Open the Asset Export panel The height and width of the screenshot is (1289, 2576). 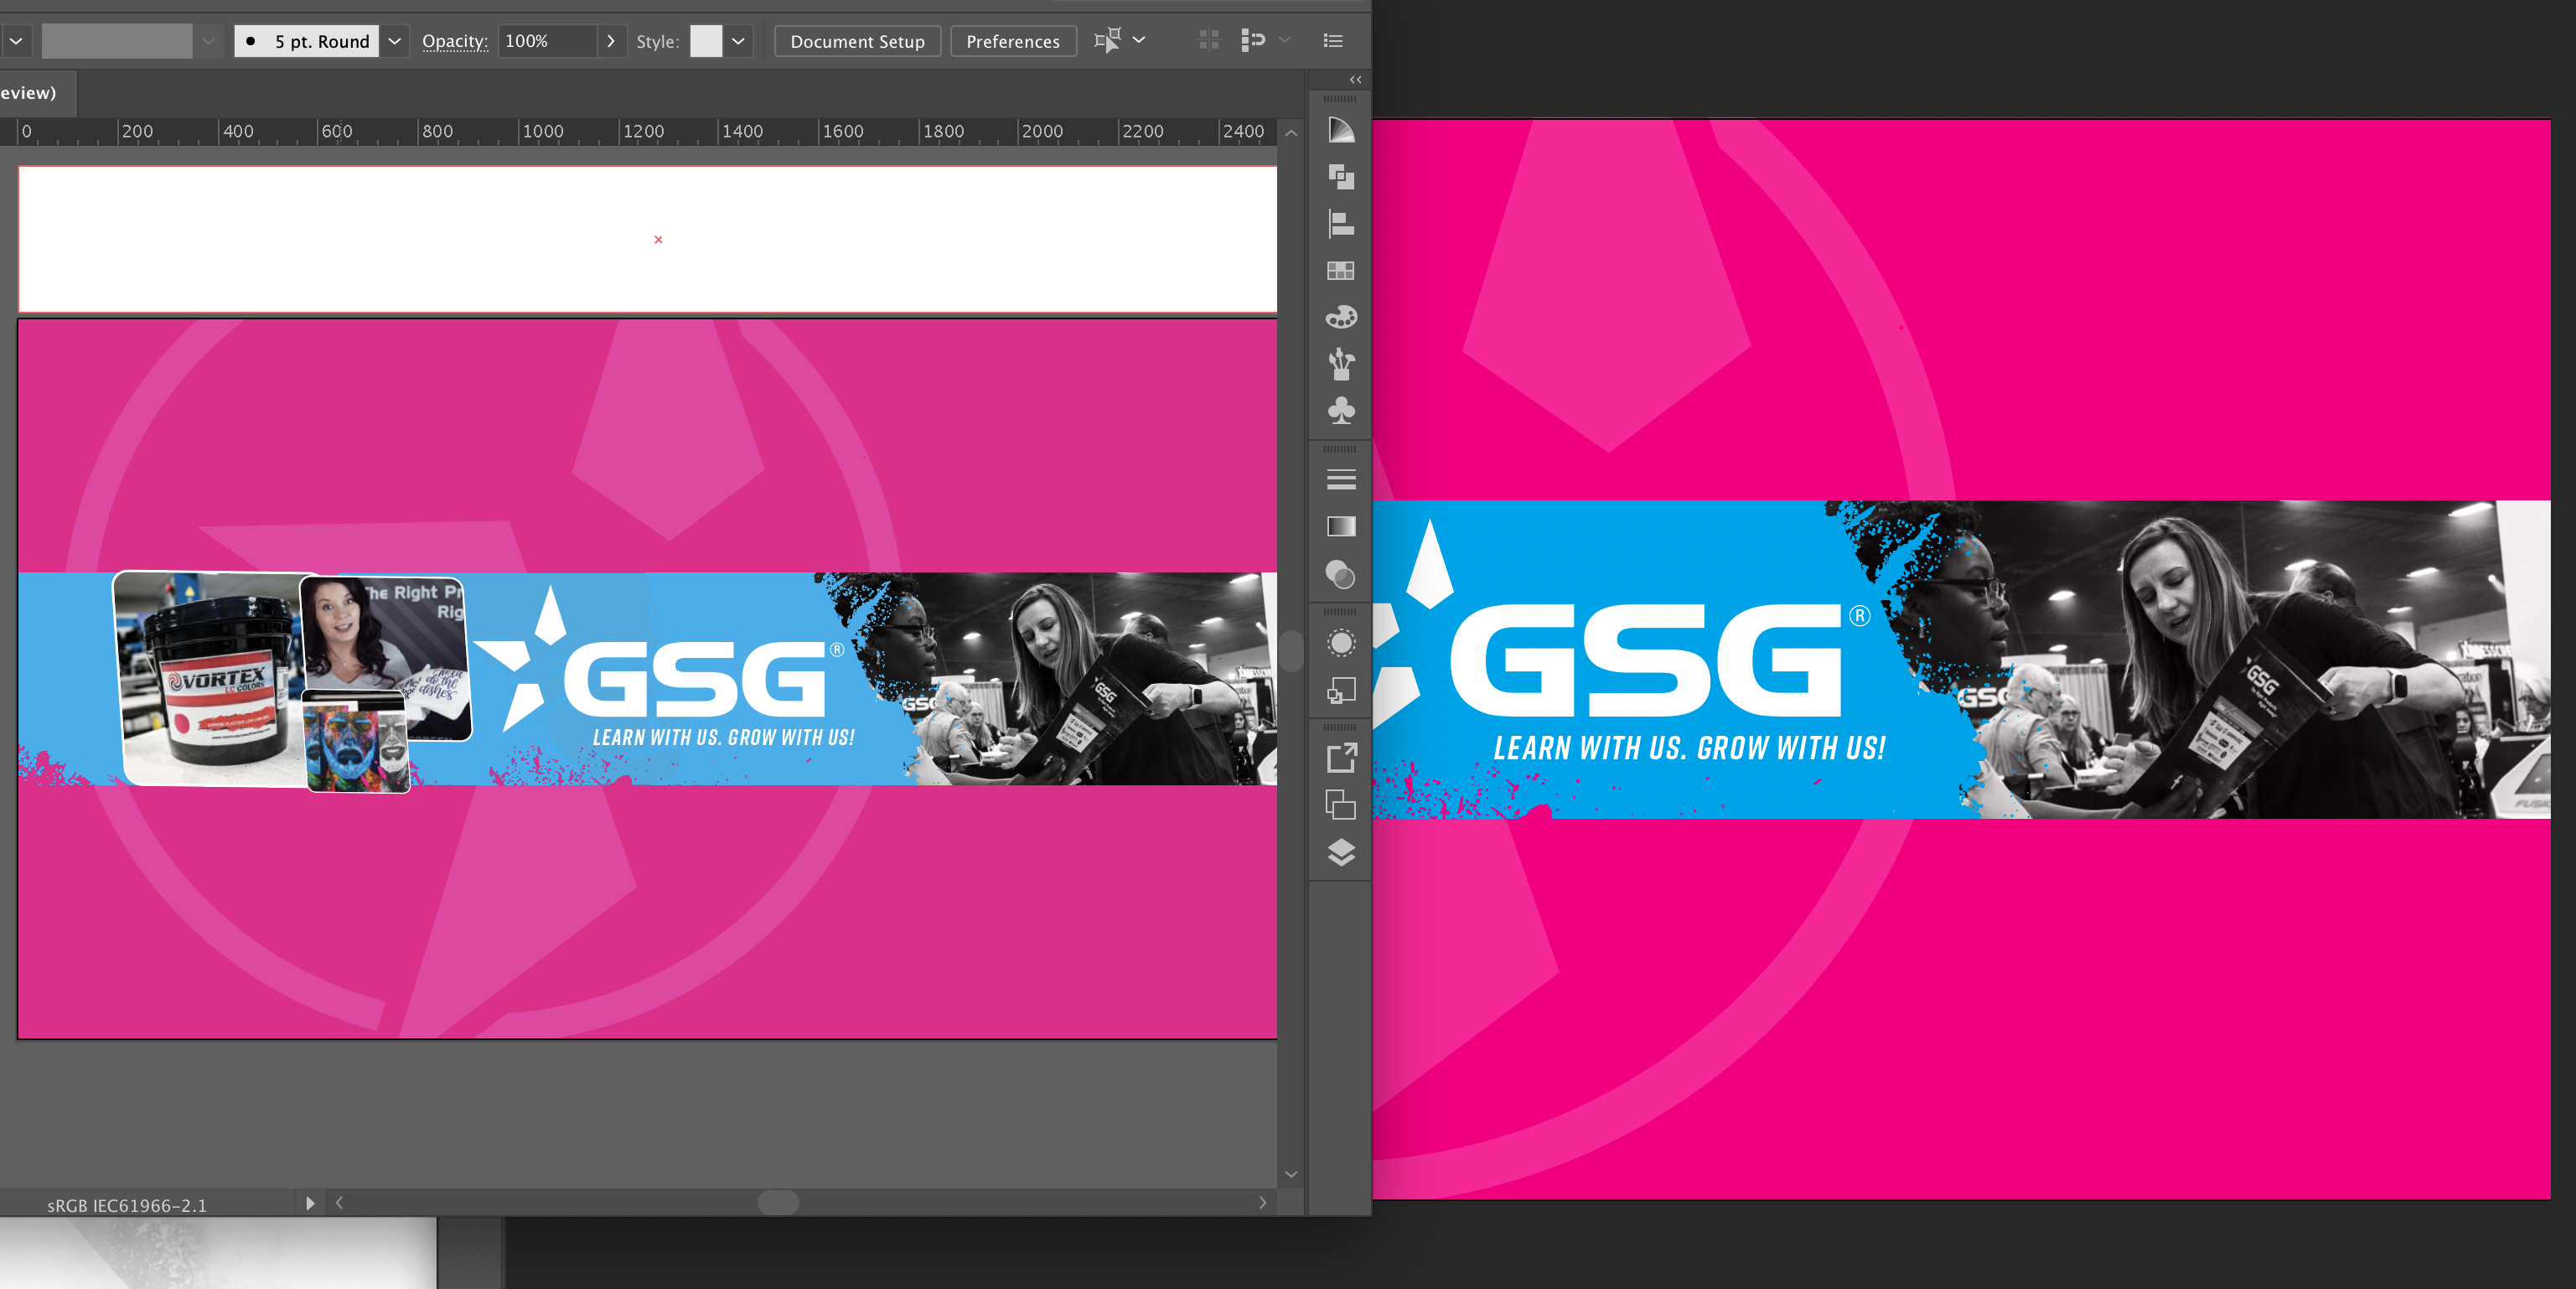(1340, 759)
